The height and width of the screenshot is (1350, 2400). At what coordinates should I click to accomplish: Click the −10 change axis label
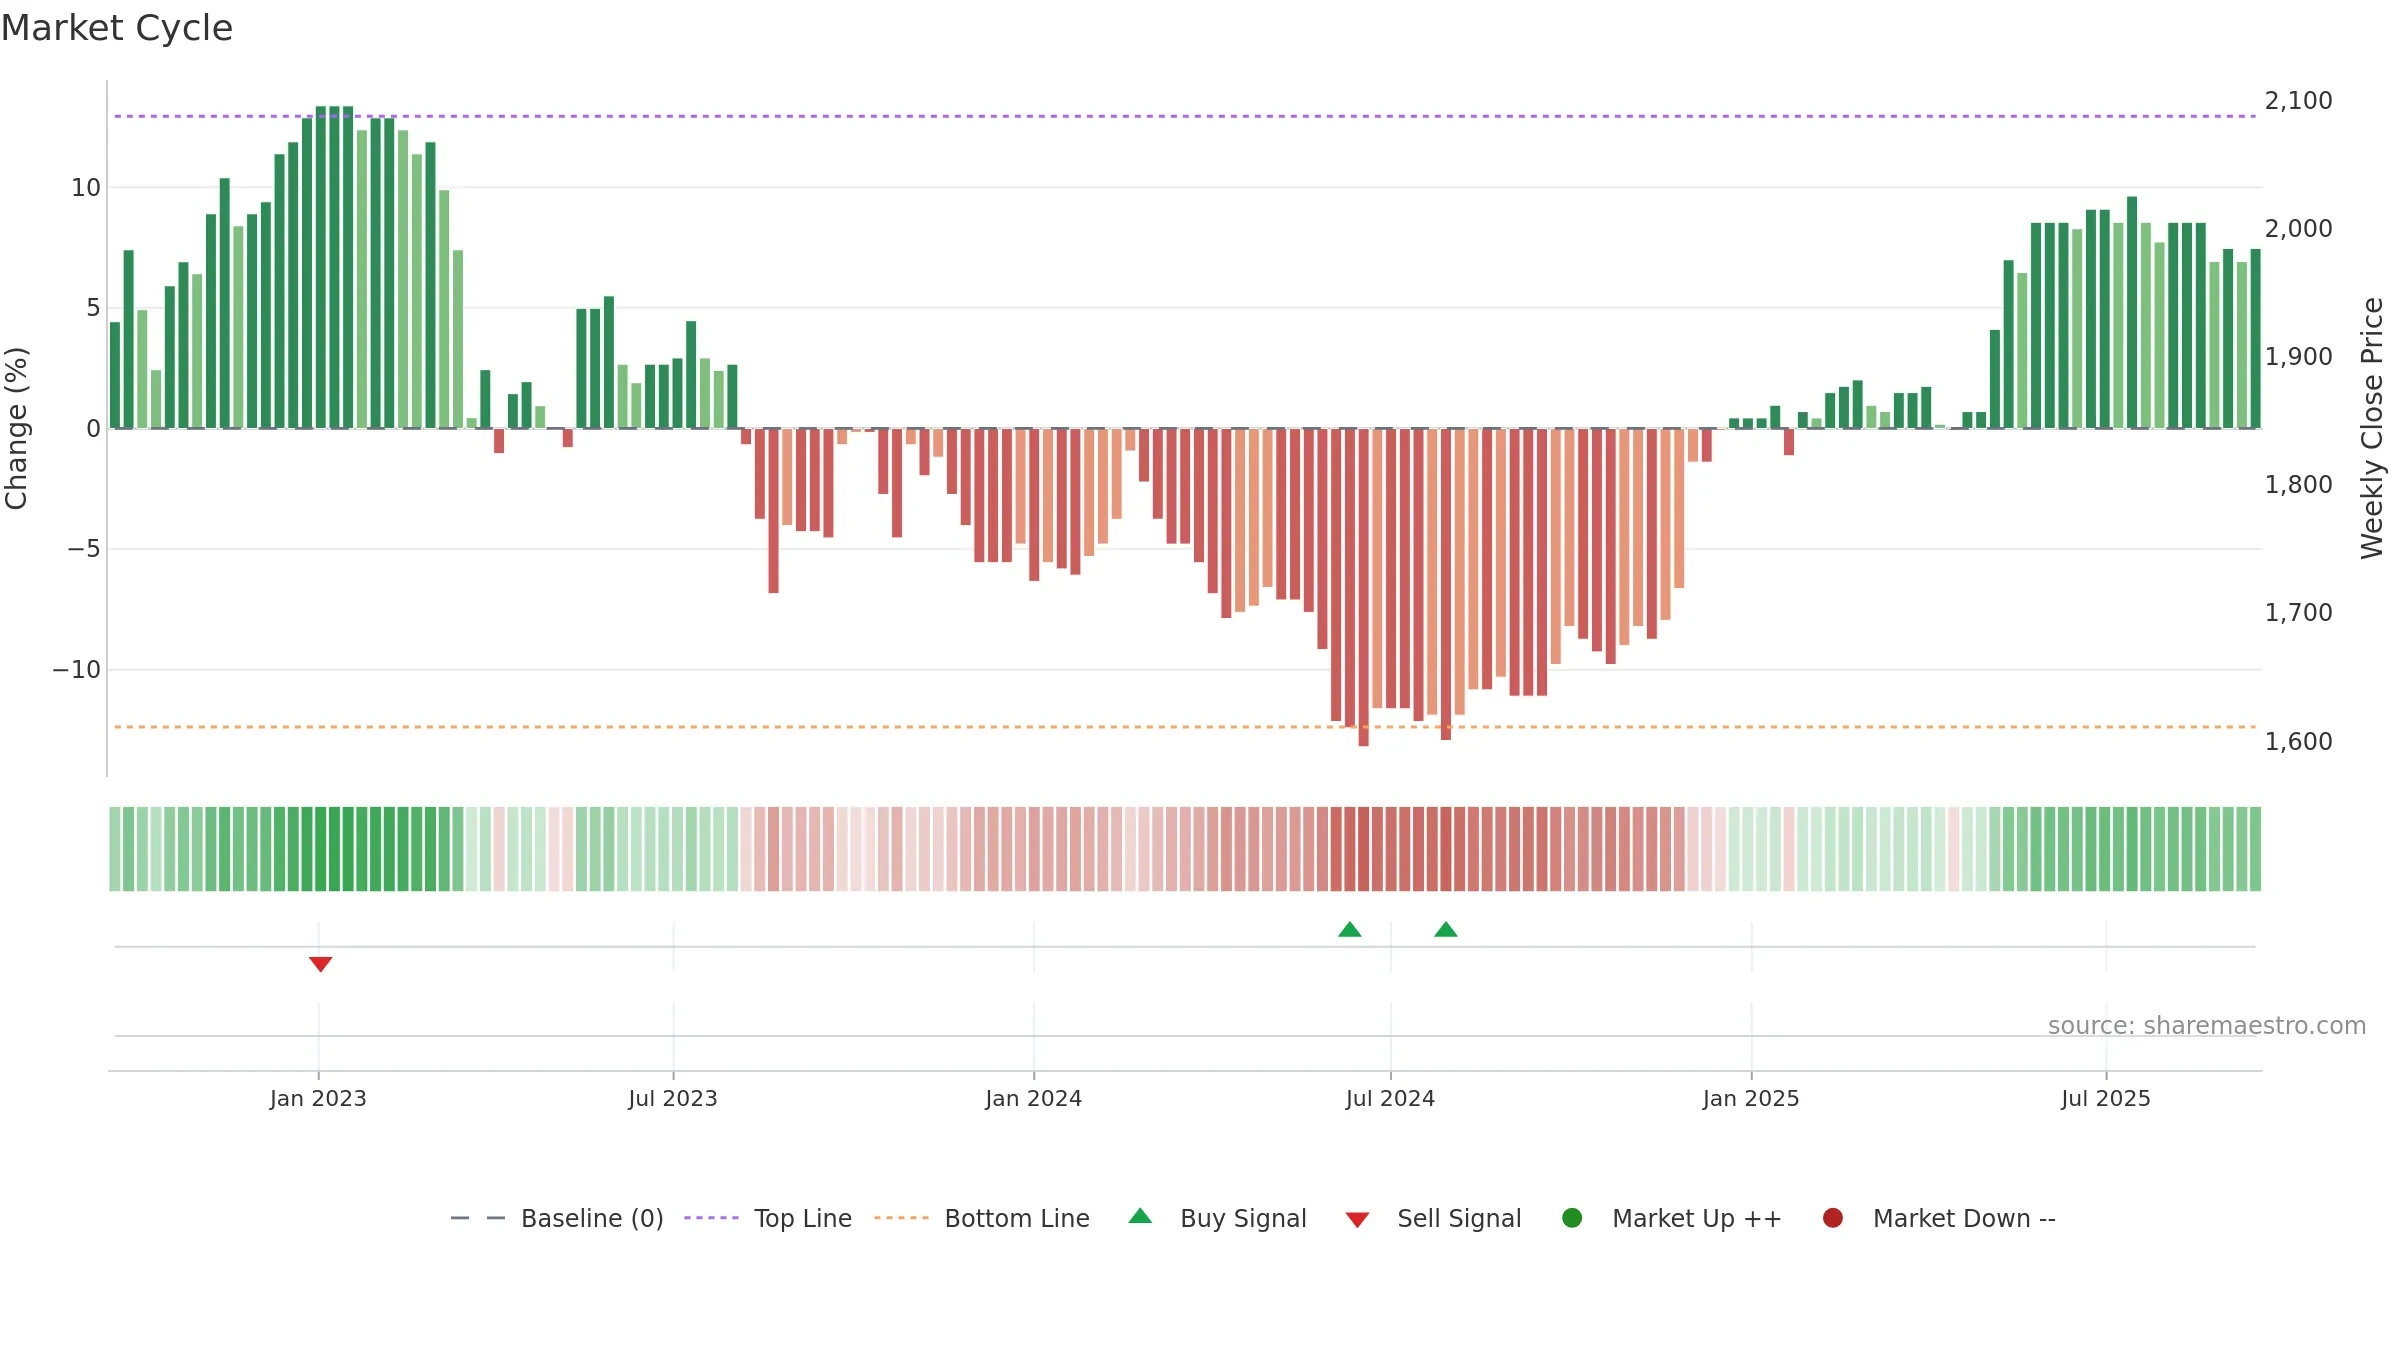[x=77, y=670]
